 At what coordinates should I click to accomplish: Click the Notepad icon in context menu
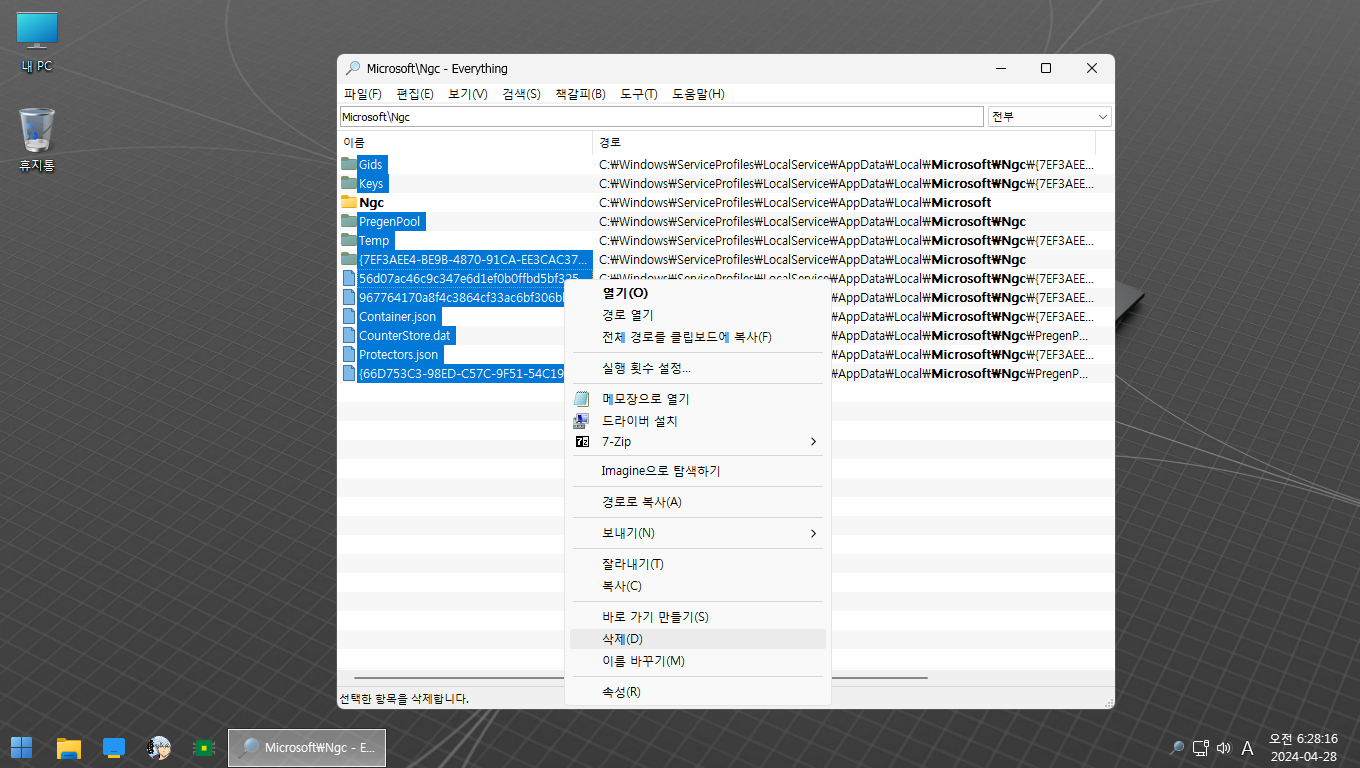pos(582,399)
